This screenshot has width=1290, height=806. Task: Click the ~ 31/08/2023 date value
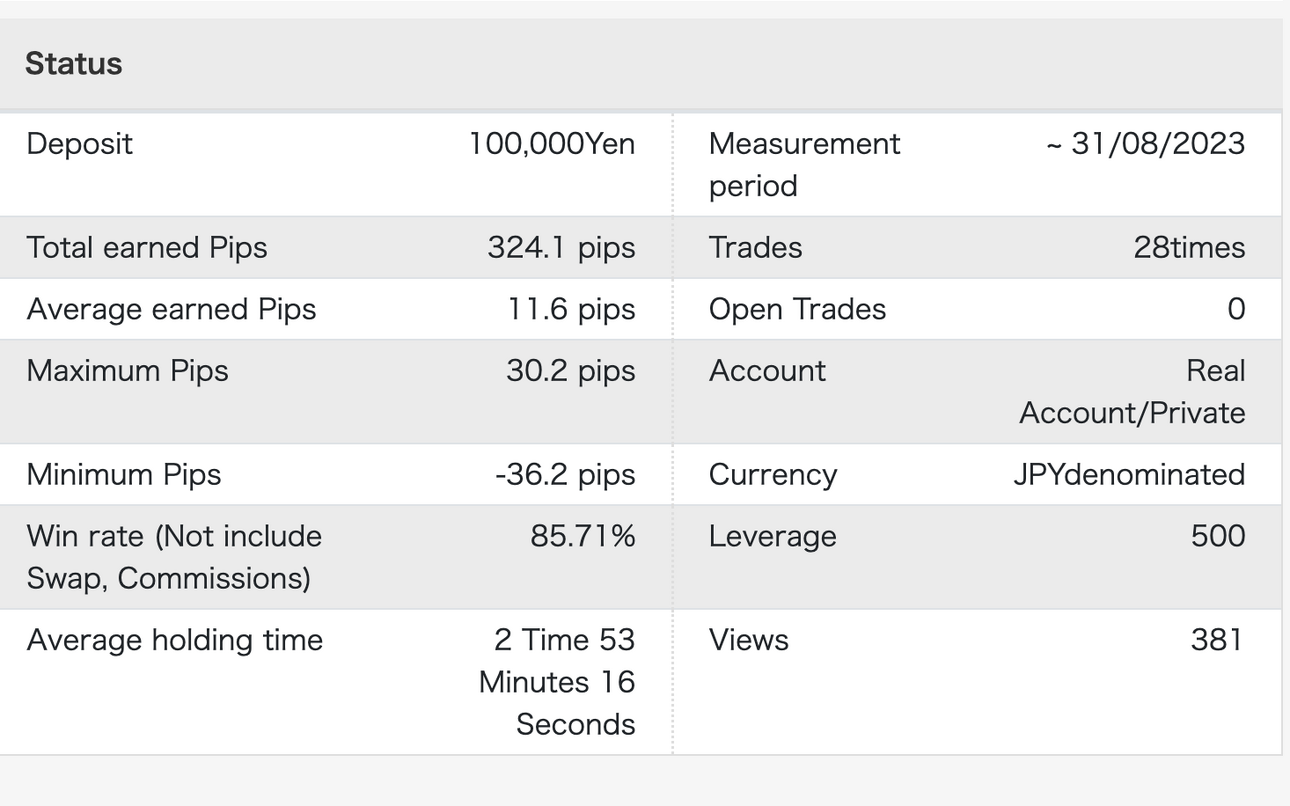[1145, 144]
